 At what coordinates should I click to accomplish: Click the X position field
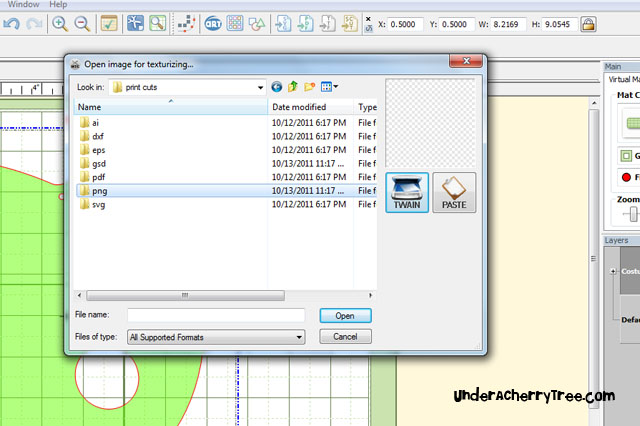(x=405, y=24)
